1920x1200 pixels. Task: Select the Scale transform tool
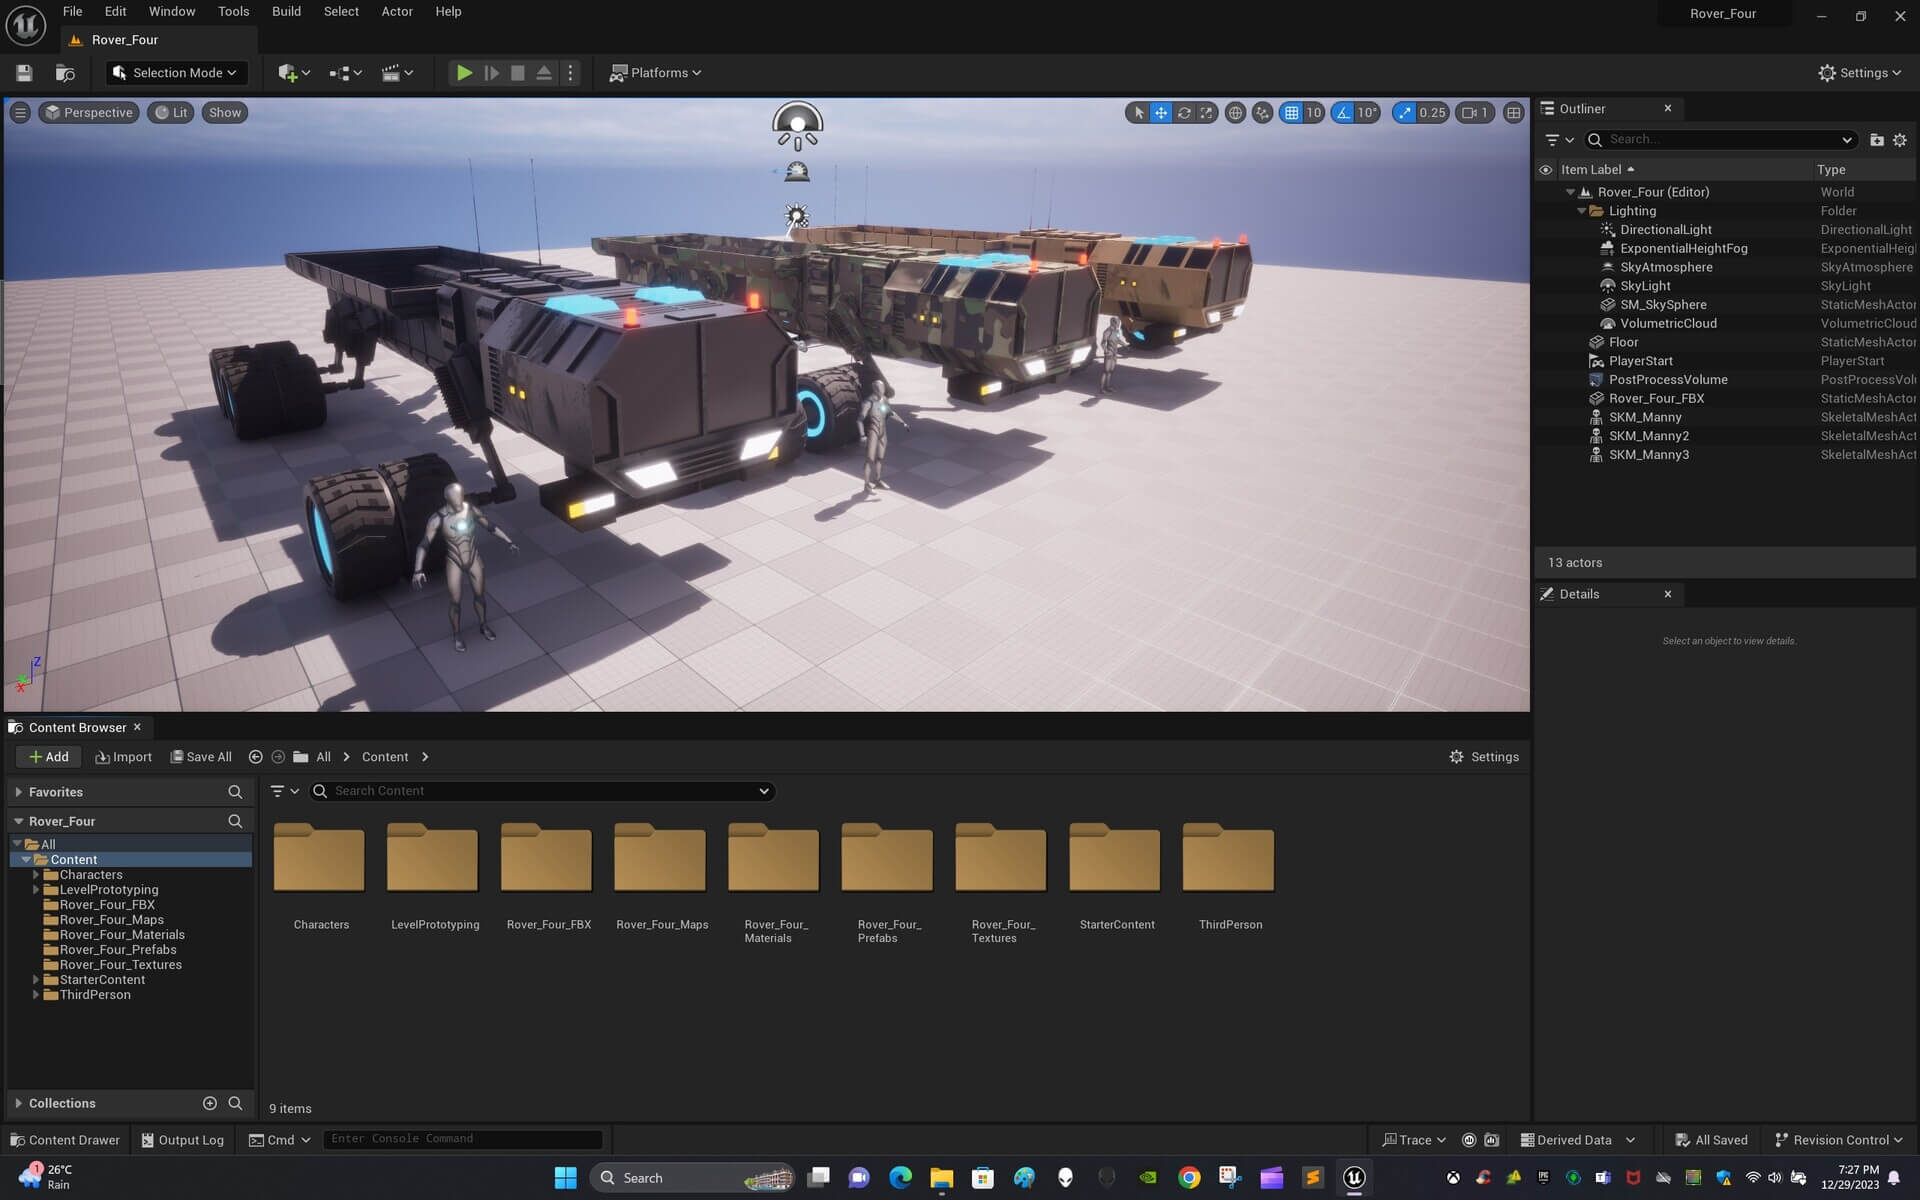pos(1207,113)
